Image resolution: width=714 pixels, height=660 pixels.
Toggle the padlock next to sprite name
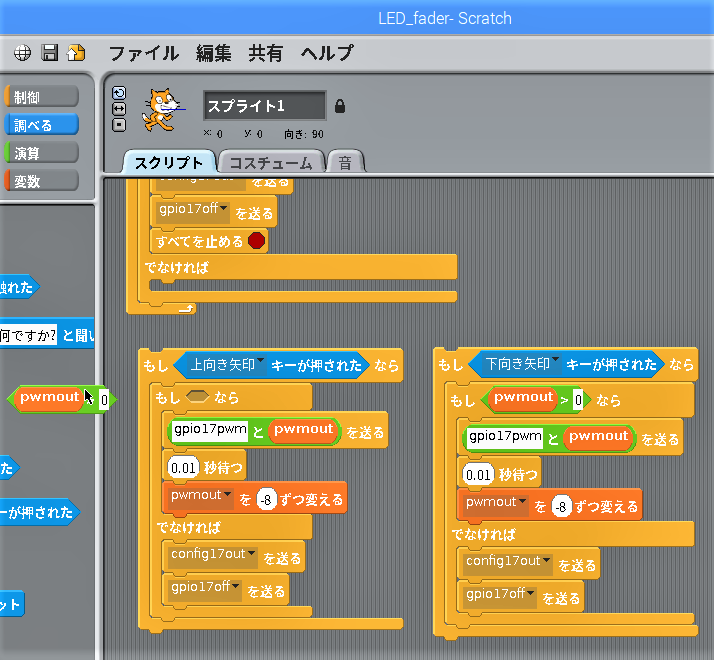coord(340,106)
